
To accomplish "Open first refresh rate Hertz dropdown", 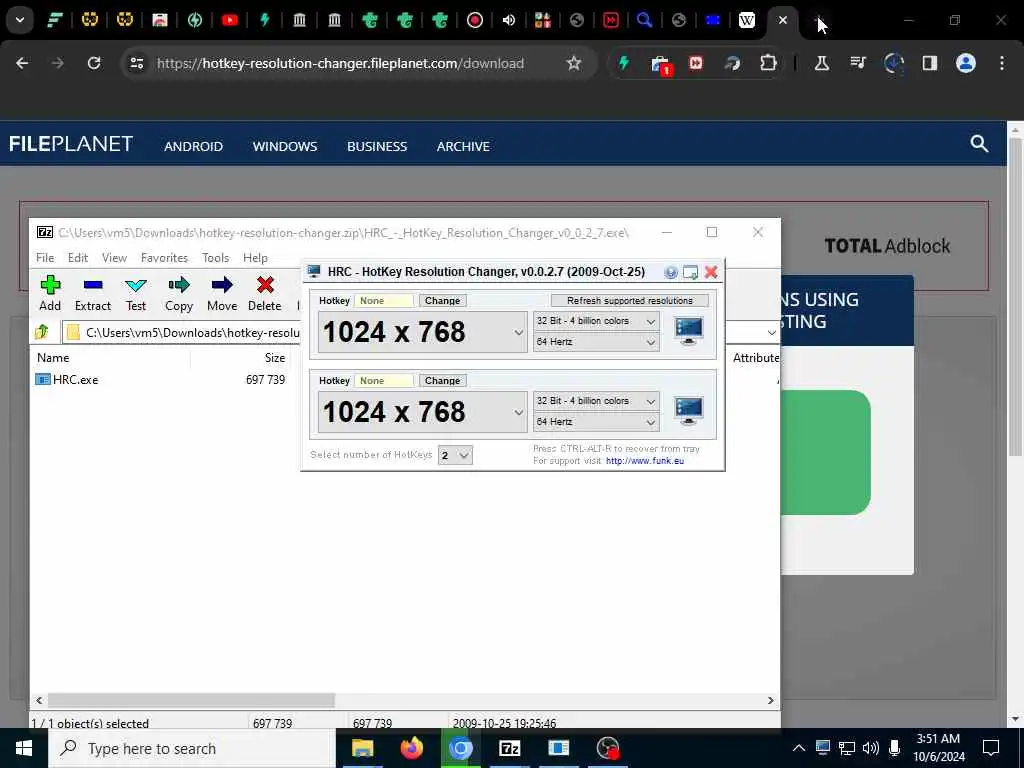I will [596, 342].
